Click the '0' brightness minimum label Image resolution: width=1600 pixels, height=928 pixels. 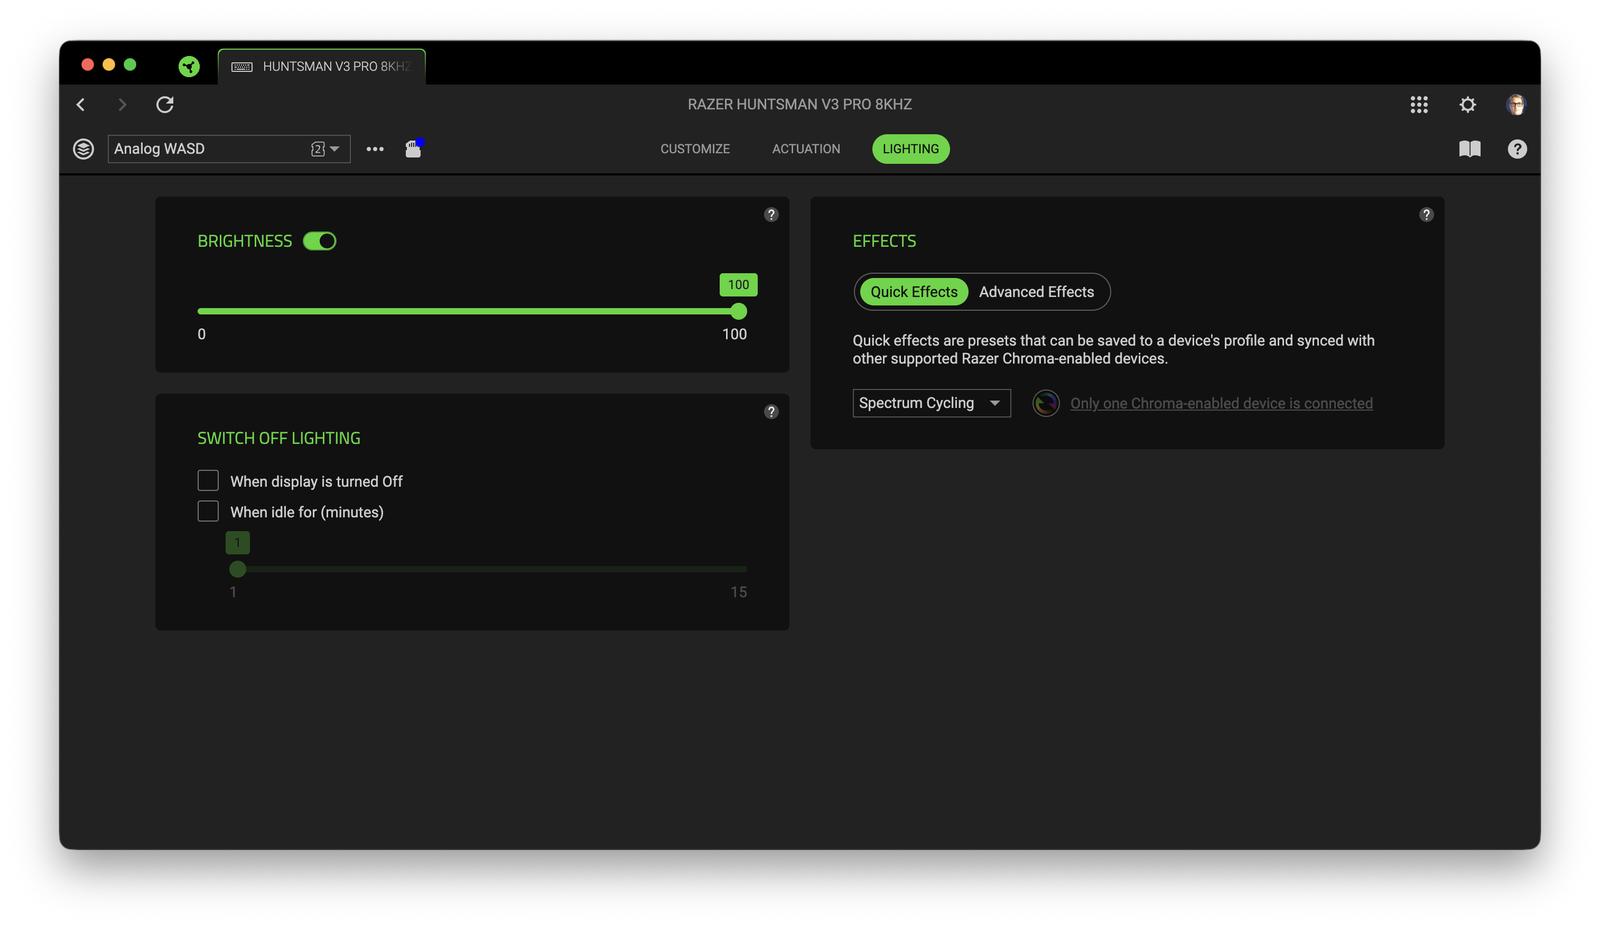202,334
